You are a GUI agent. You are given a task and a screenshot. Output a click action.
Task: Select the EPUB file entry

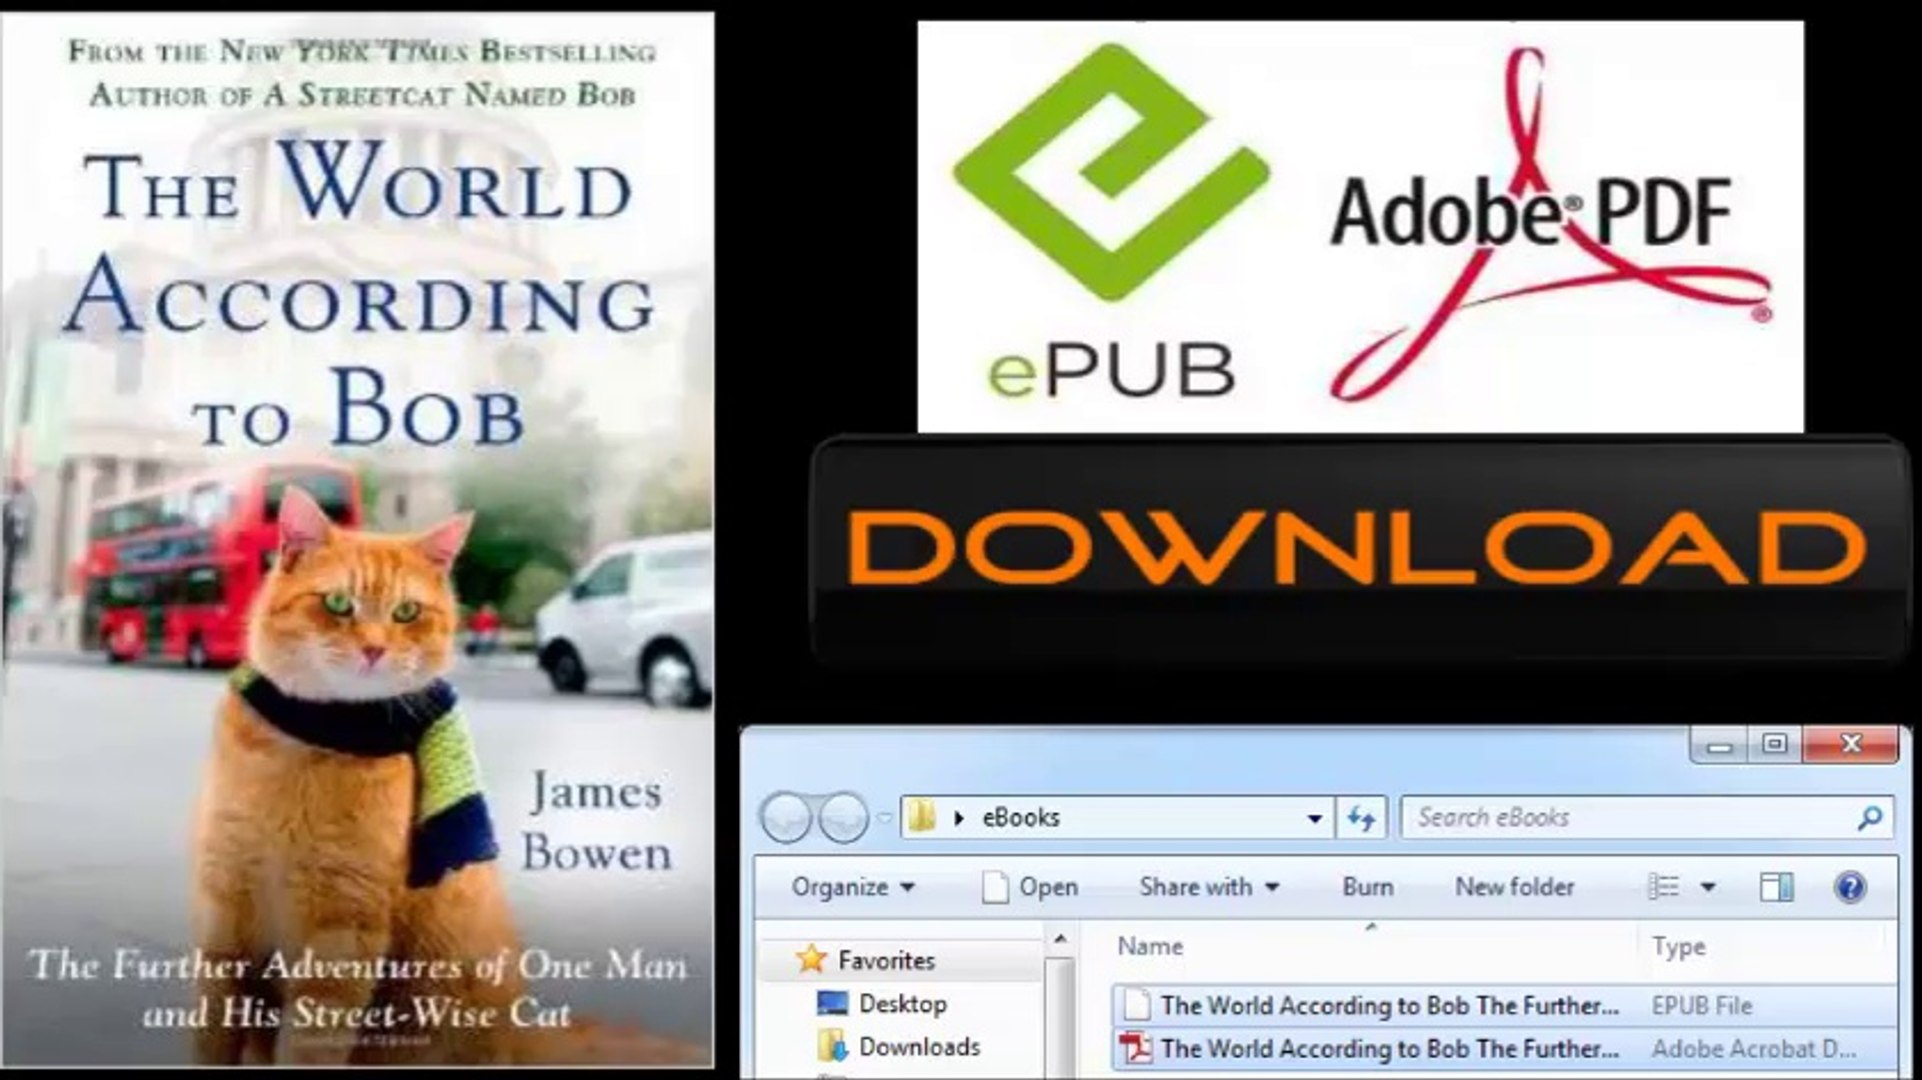click(1388, 1005)
